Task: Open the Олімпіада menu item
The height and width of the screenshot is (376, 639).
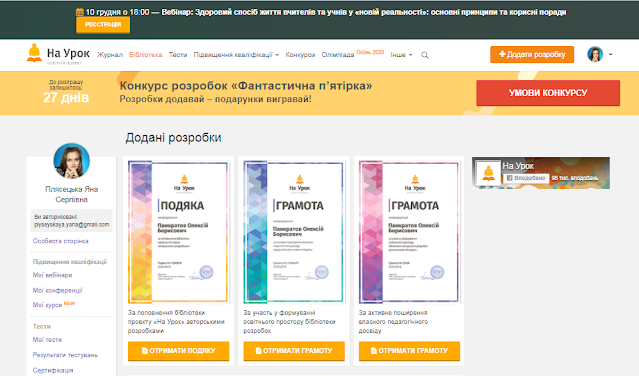Action: point(338,55)
